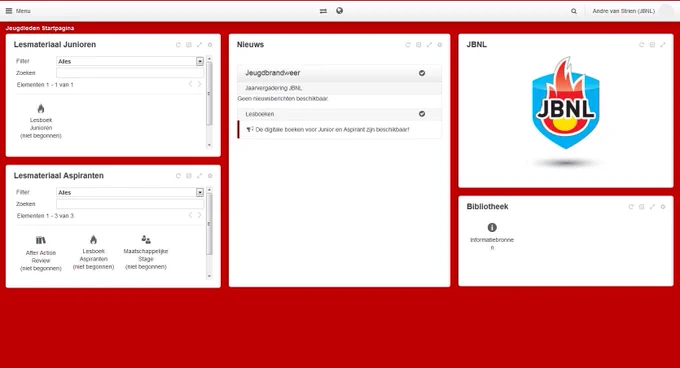Go to previous page in Aspiranten list

190,215
